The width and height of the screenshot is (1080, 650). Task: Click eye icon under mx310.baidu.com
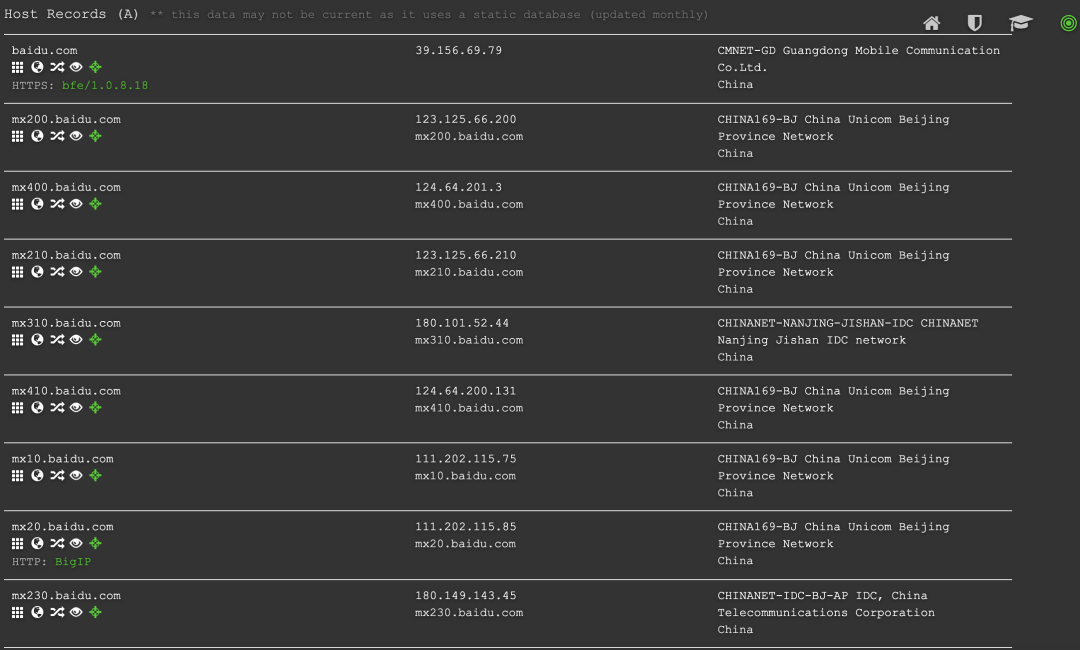(x=76, y=339)
